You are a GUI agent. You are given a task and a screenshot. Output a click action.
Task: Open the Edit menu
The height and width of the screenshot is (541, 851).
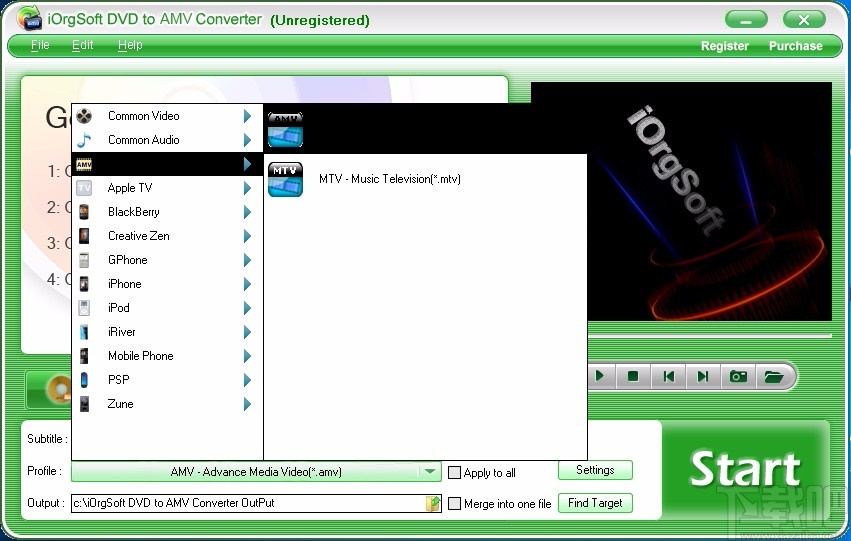(82, 45)
